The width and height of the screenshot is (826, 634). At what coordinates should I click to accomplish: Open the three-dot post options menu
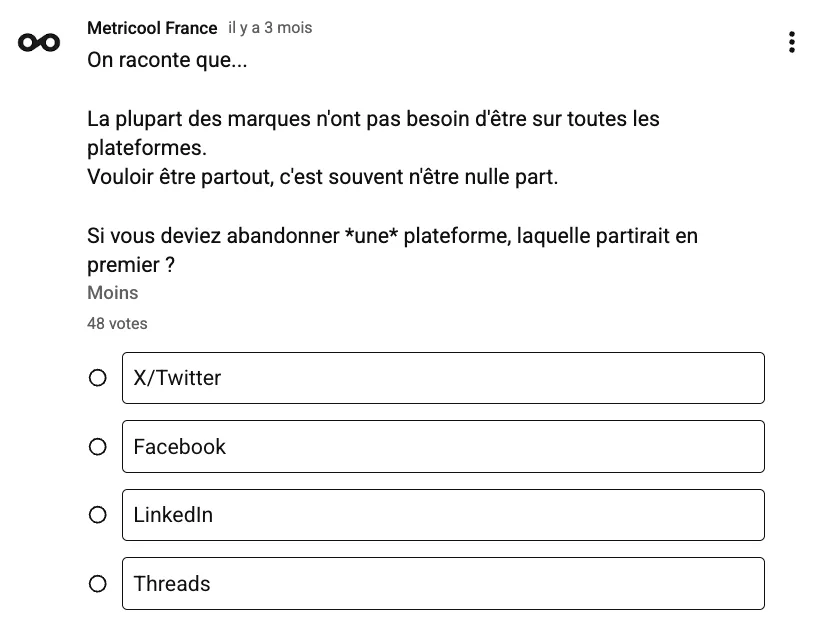tap(791, 42)
